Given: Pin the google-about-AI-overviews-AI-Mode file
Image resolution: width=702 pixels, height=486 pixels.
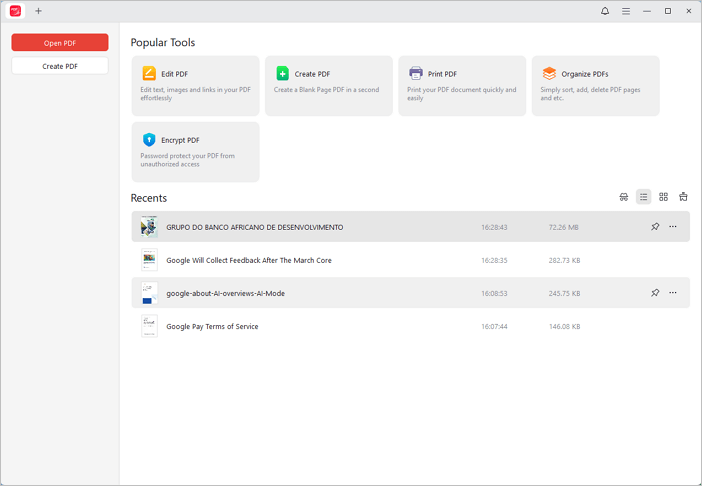Looking at the screenshot, I should 655,293.
